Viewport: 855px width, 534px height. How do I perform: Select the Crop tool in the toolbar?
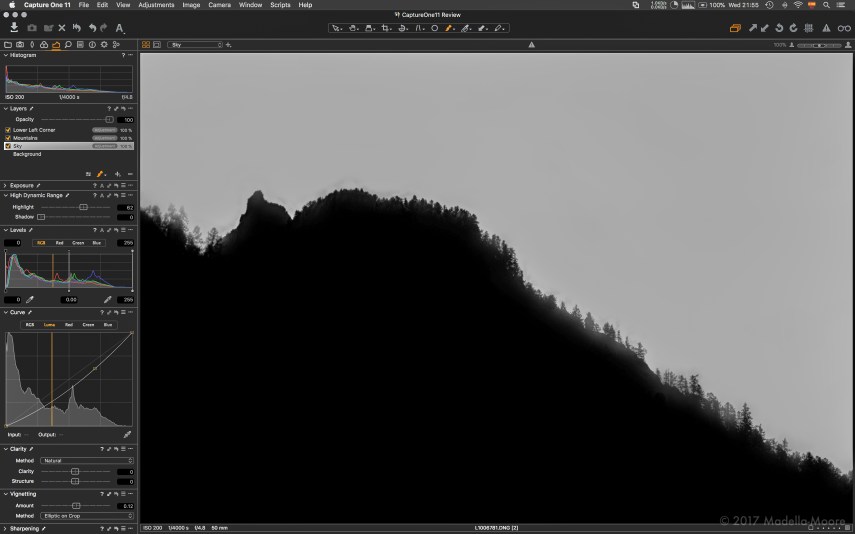[x=386, y=28]
